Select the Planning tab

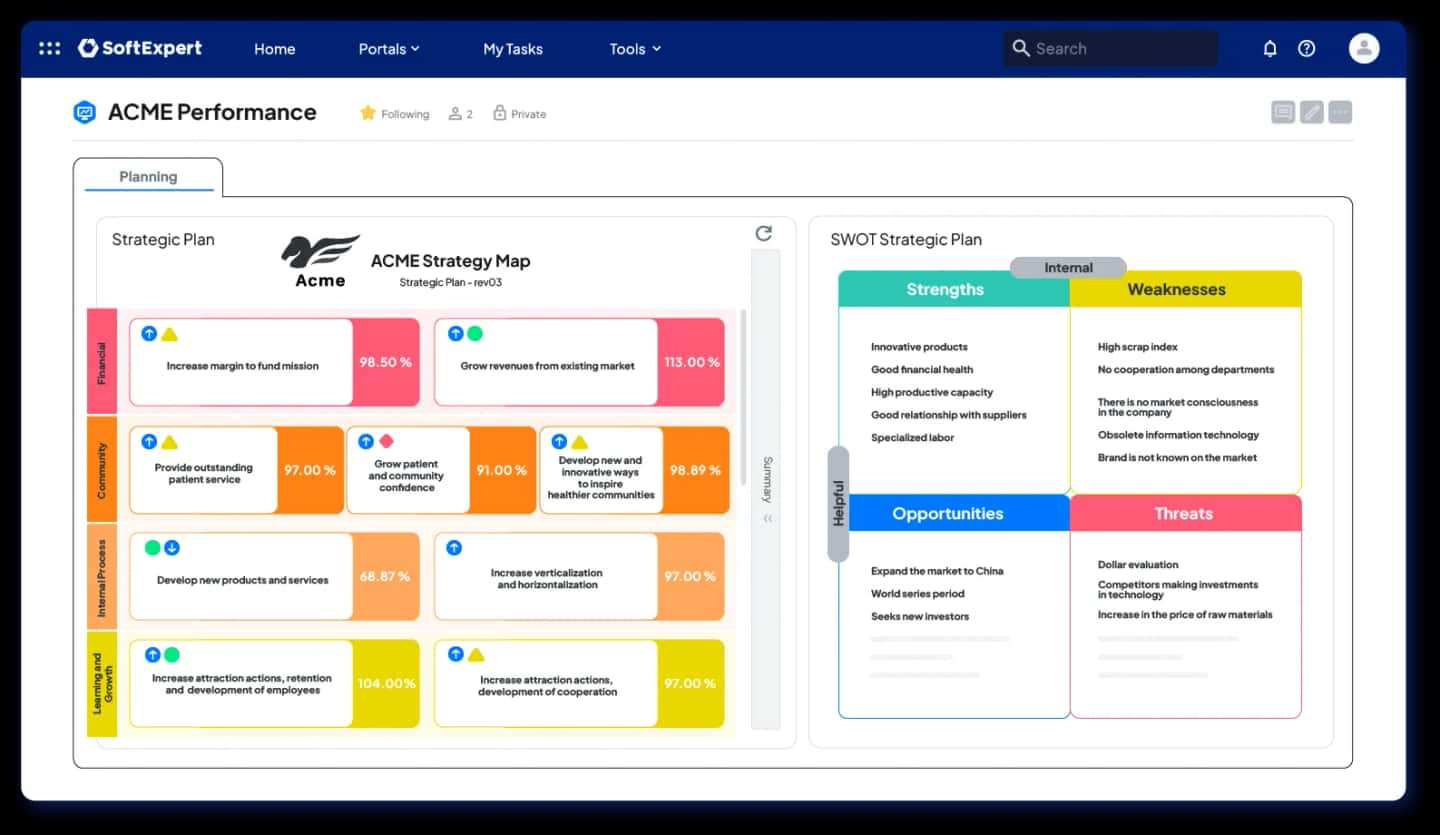pyautogui.click(x=148, y=177)
